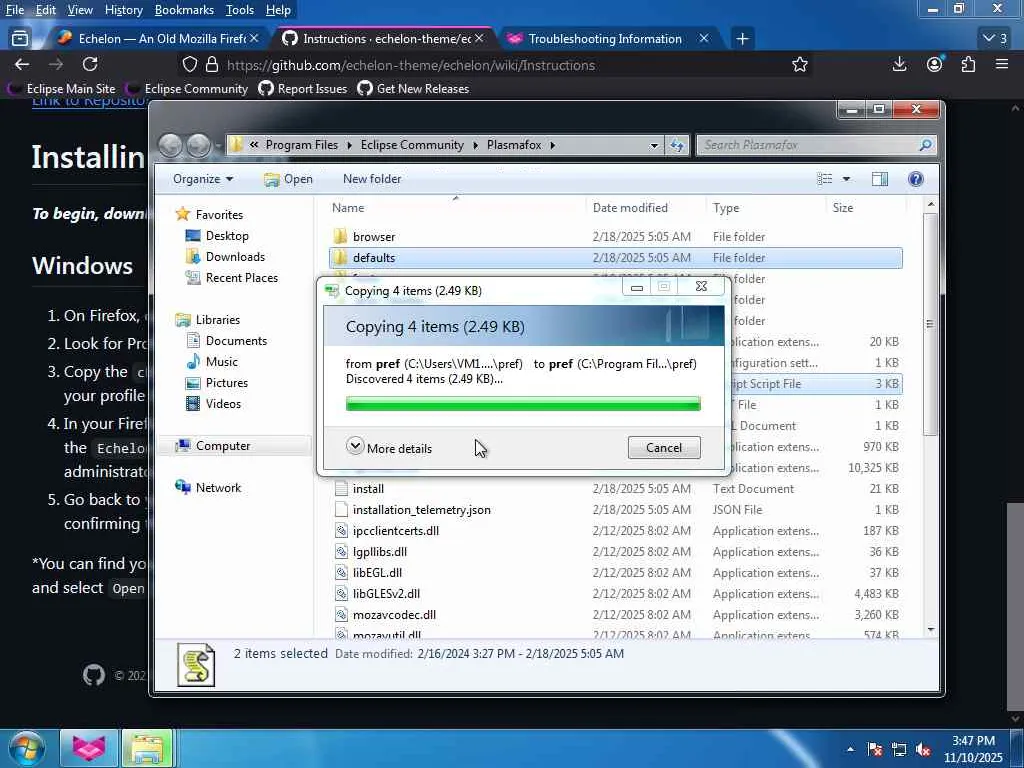
Task: Click the Open toolbar button
Action: 288,179
